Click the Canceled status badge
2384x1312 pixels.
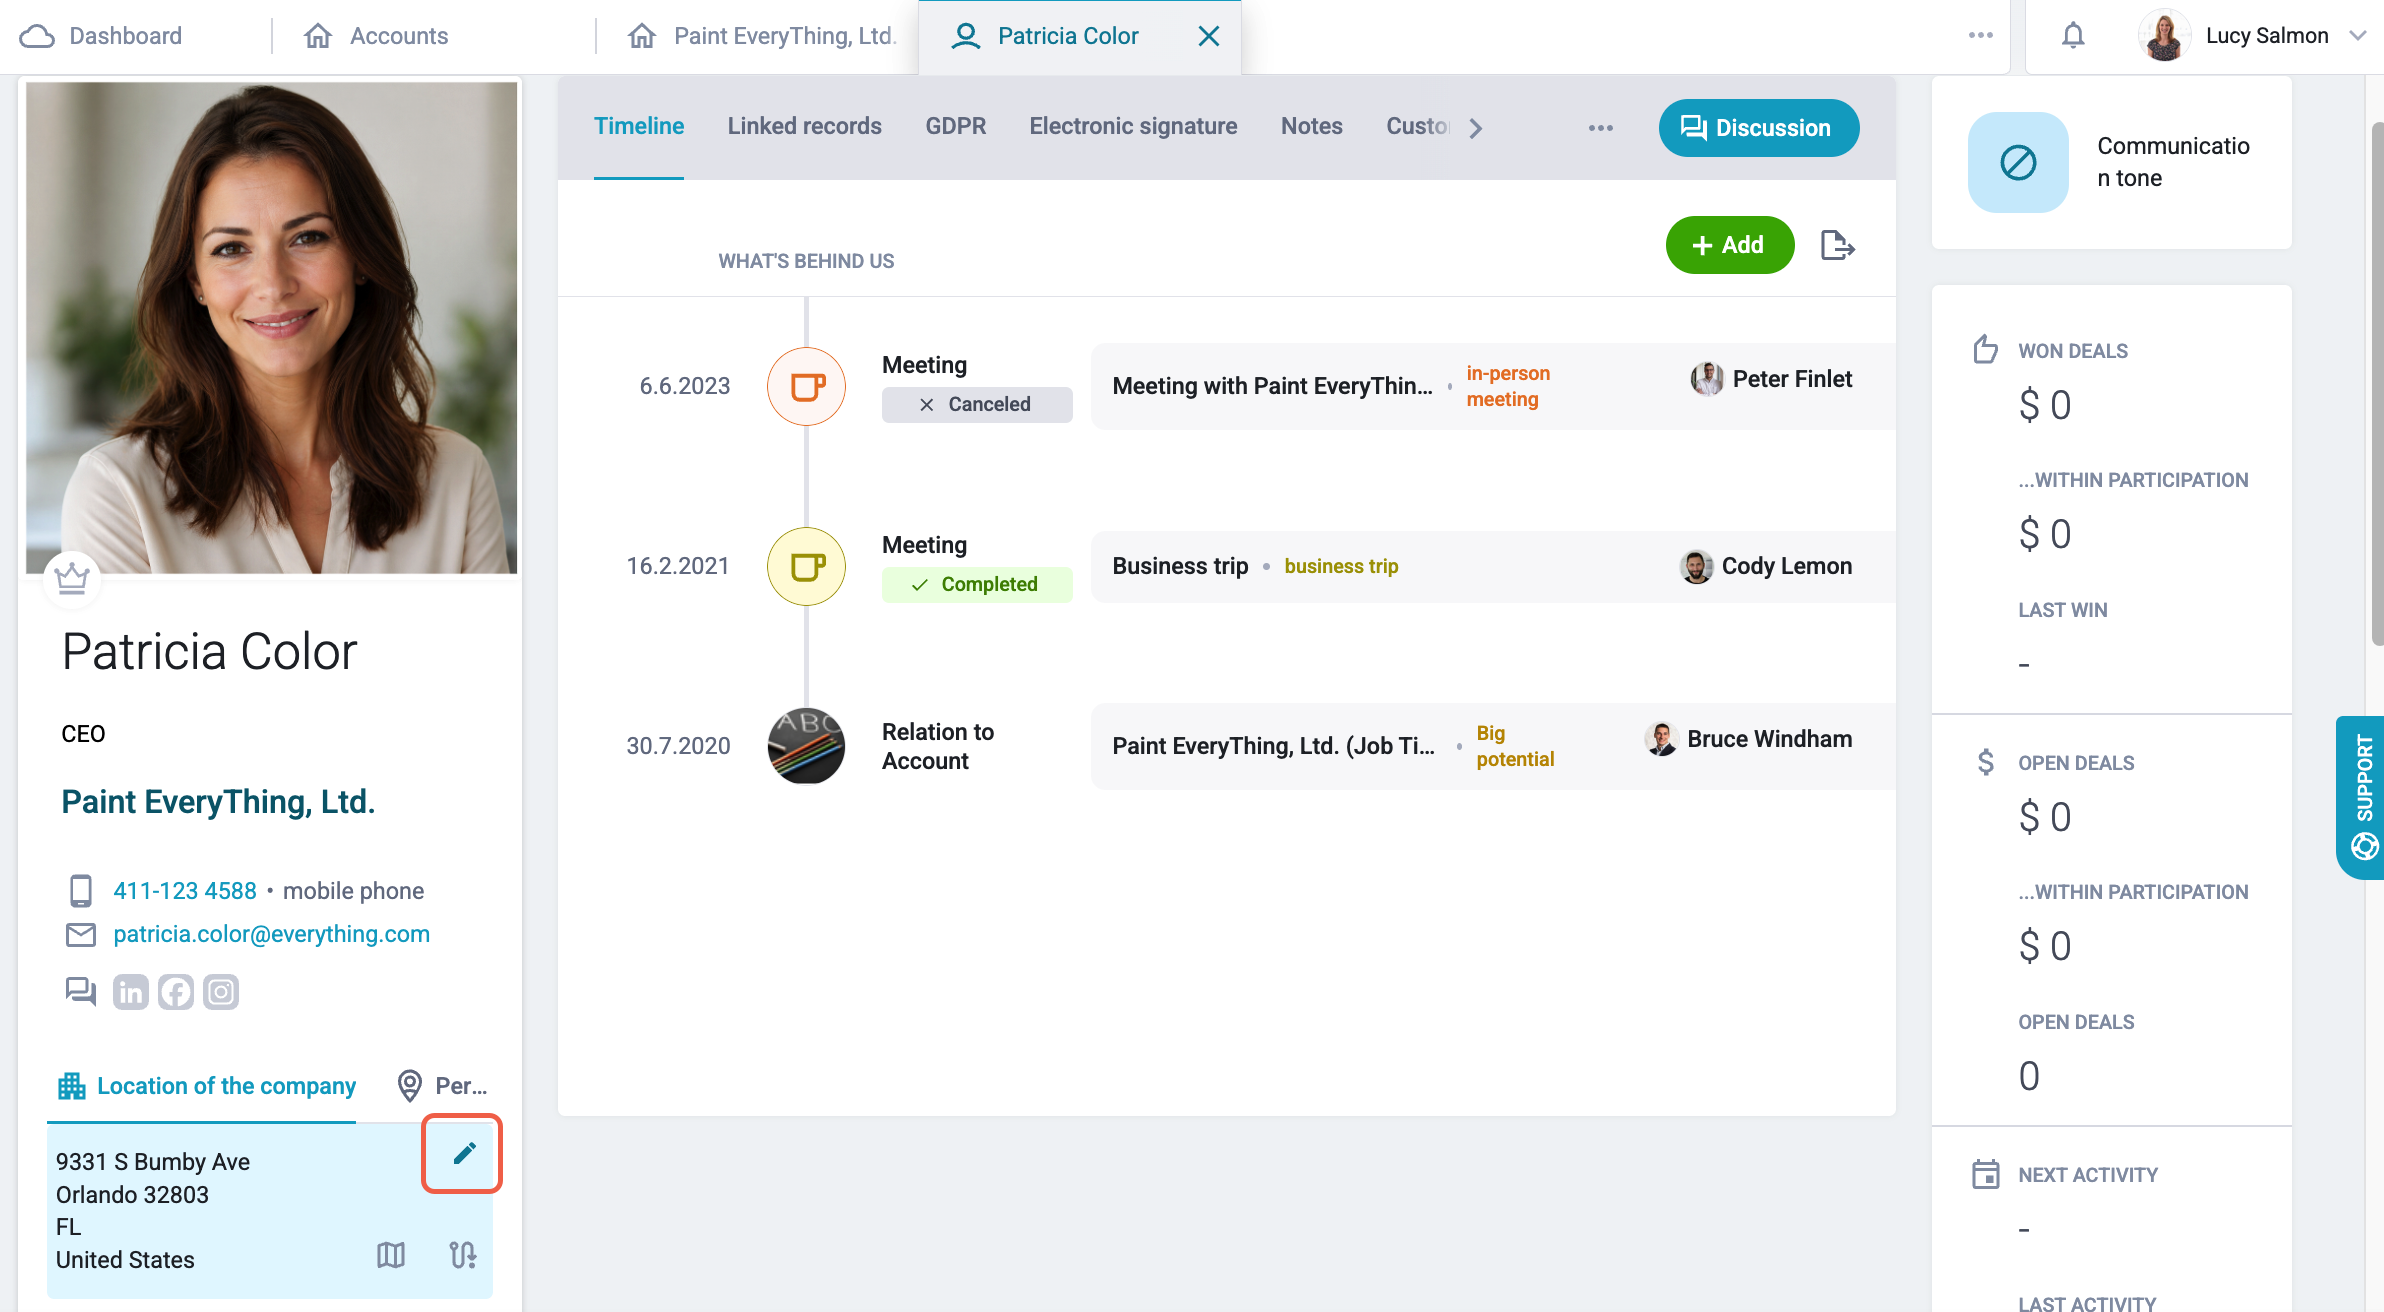[976, 404]
